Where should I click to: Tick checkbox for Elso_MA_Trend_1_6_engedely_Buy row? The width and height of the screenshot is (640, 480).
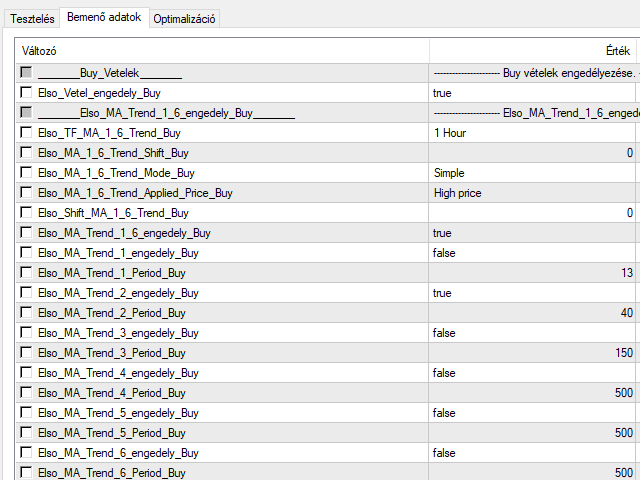point(26,233)
